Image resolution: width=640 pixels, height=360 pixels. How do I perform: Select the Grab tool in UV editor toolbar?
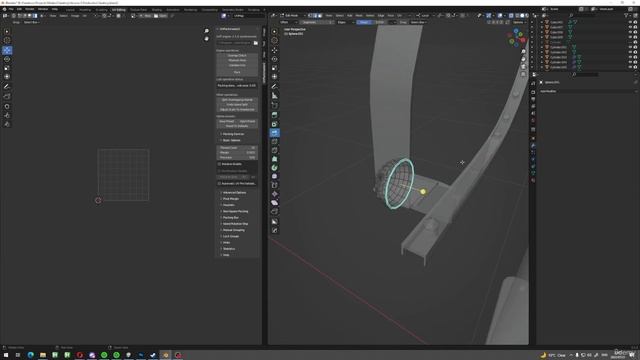[x=7, y=106]
